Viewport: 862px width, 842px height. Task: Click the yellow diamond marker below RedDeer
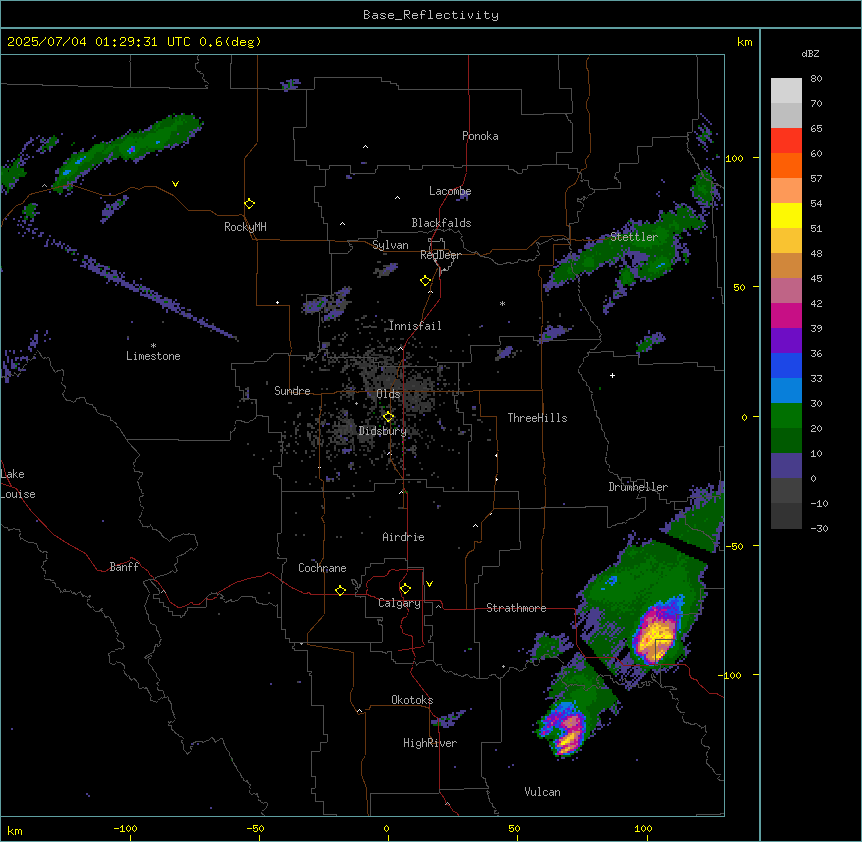point(425,280)
